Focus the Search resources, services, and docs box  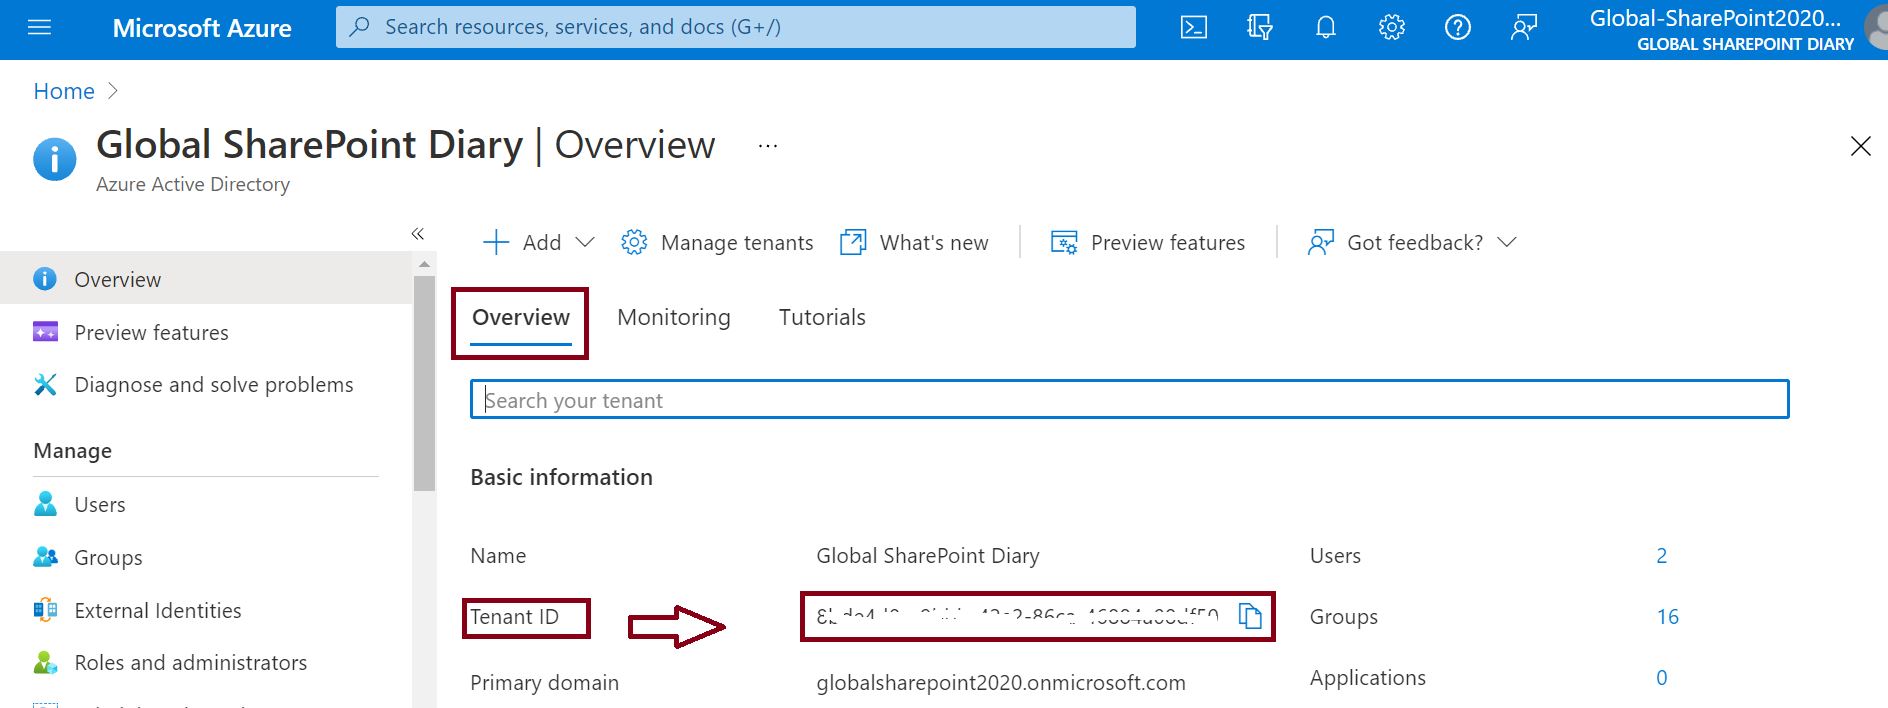click(x=736, y=27)
